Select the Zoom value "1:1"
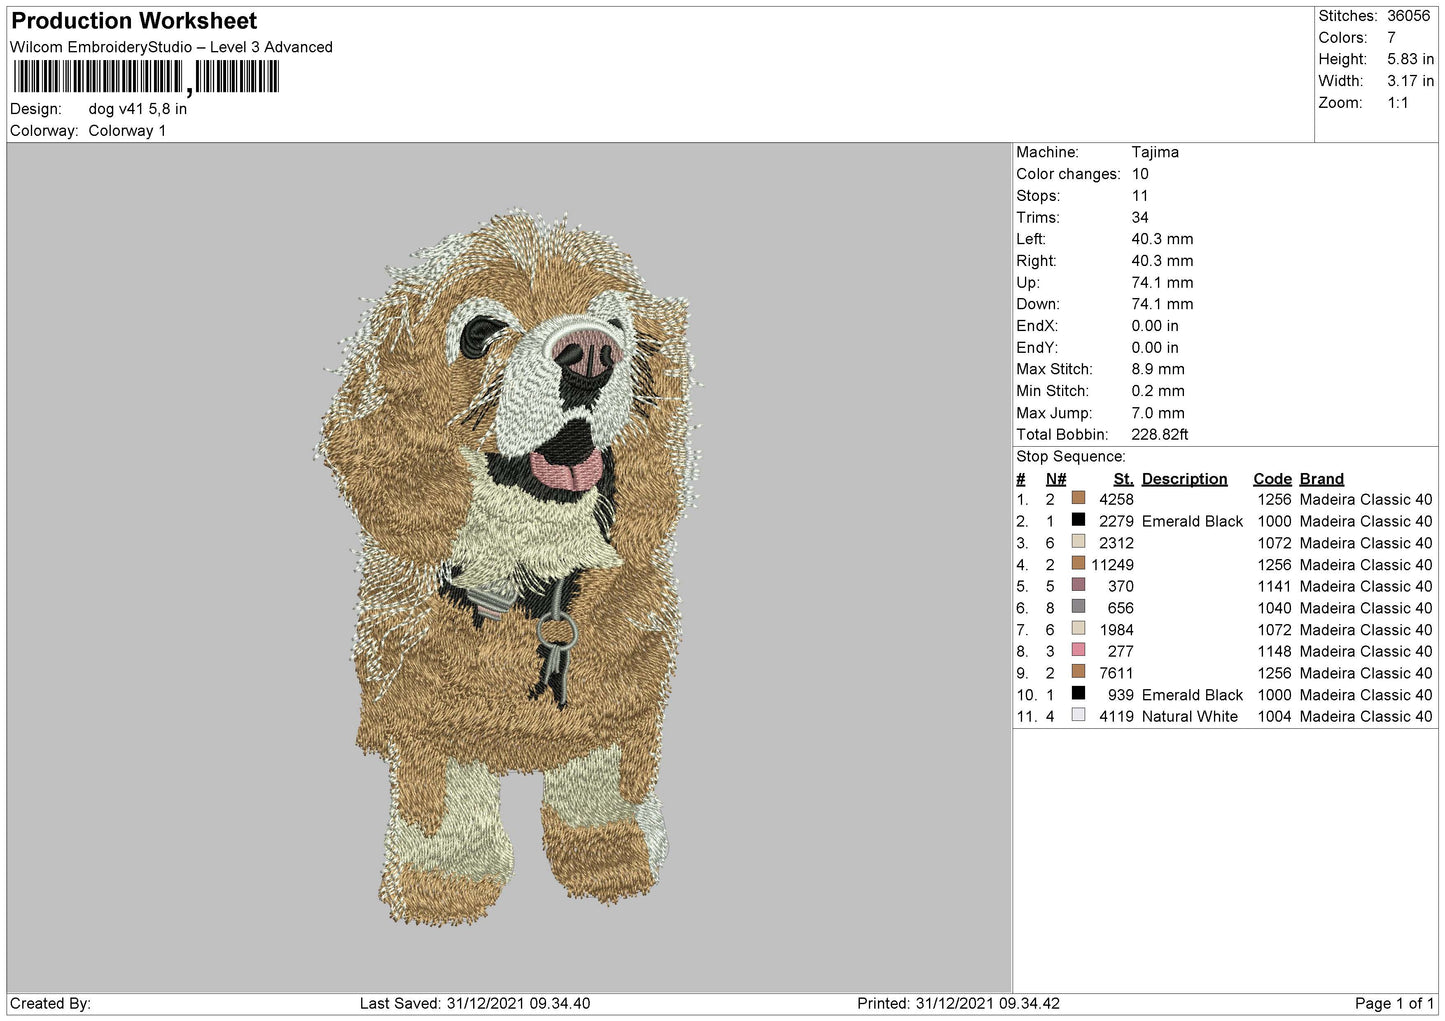1445x1021 pixels. point(1398,103)
